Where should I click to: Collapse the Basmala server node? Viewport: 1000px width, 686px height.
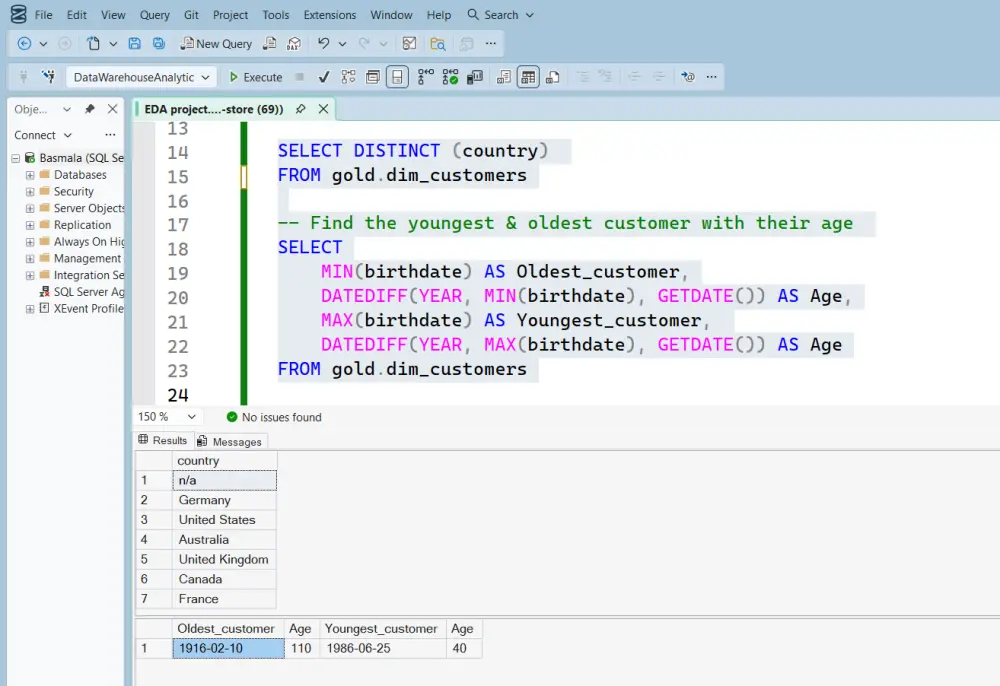(16, 158)
